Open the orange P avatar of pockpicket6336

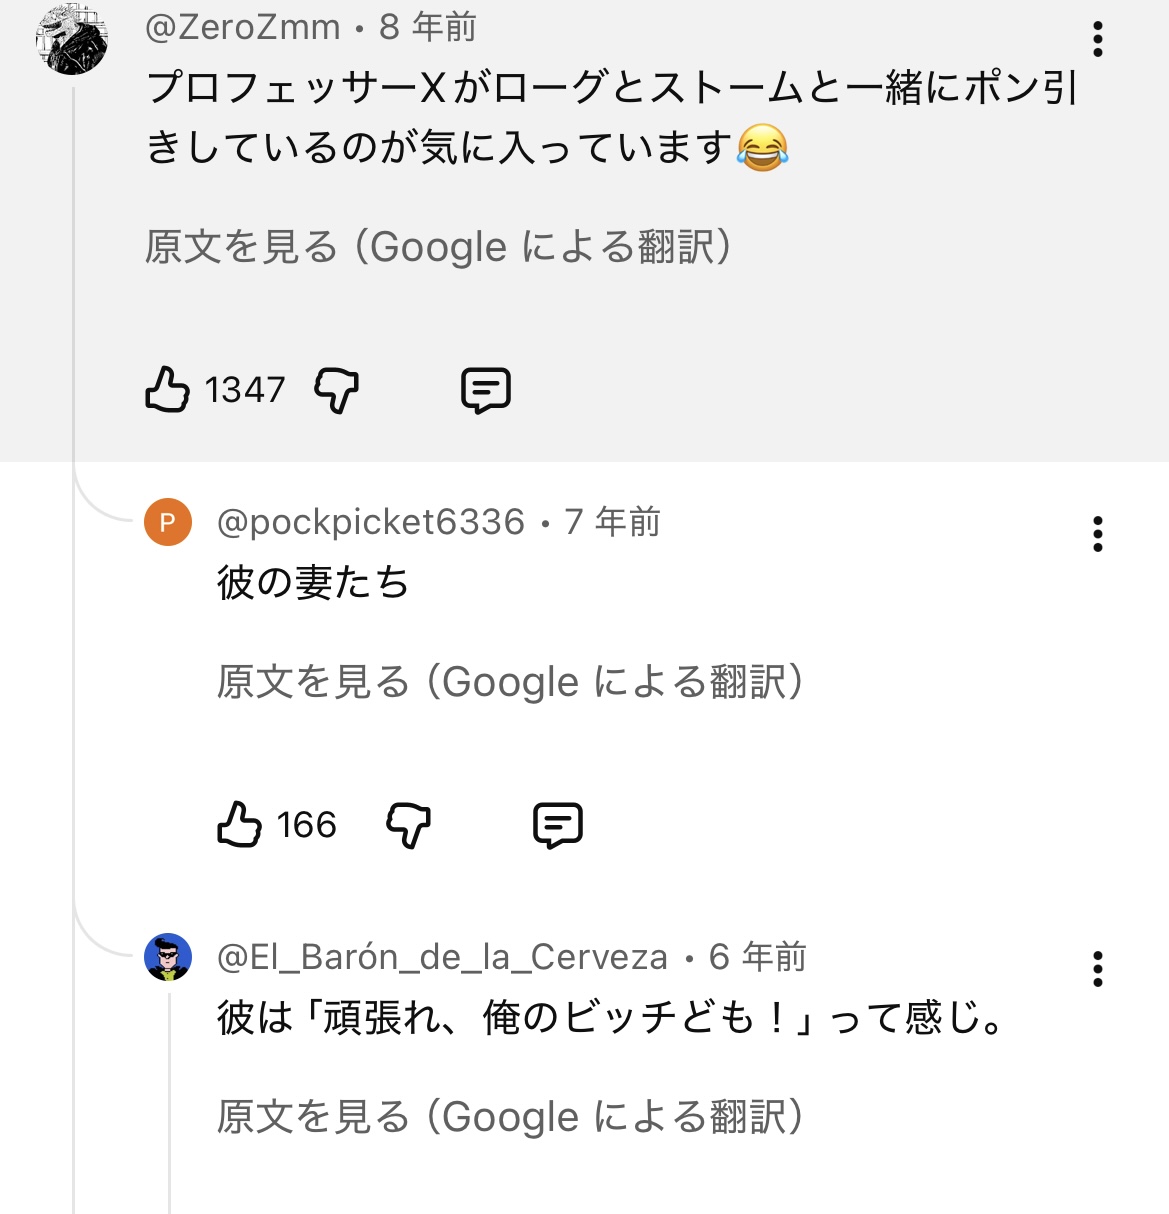[x=168, y=522]
